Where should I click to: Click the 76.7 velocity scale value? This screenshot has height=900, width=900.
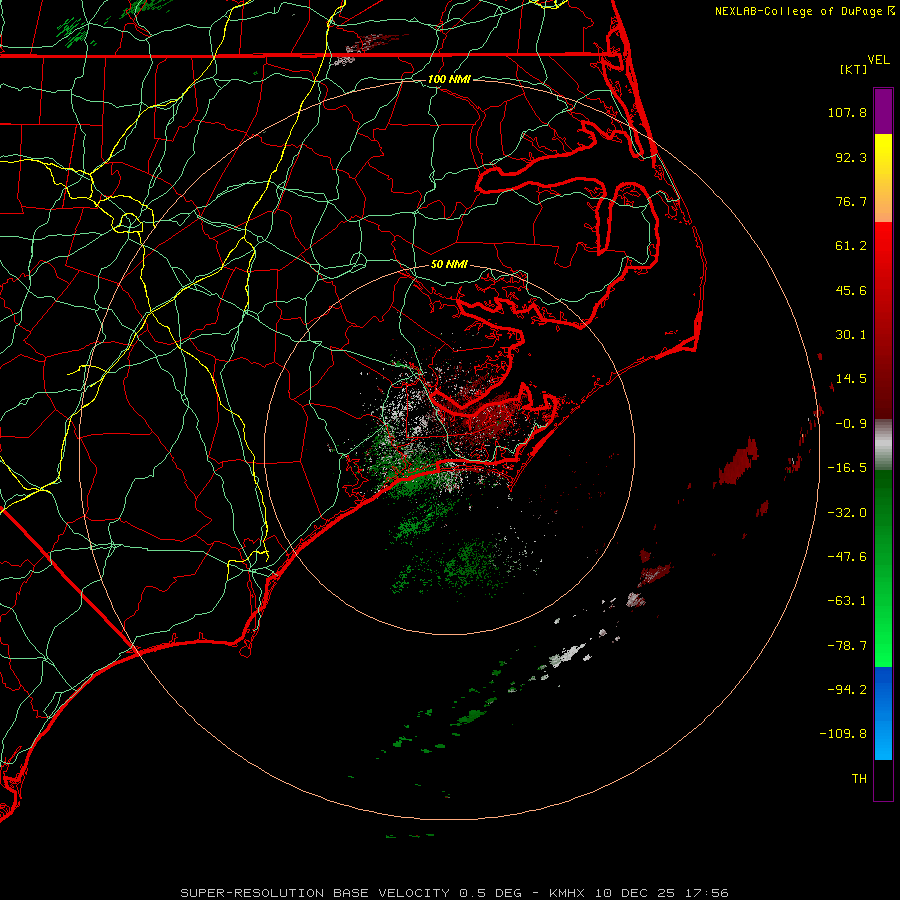pos(851,201)
